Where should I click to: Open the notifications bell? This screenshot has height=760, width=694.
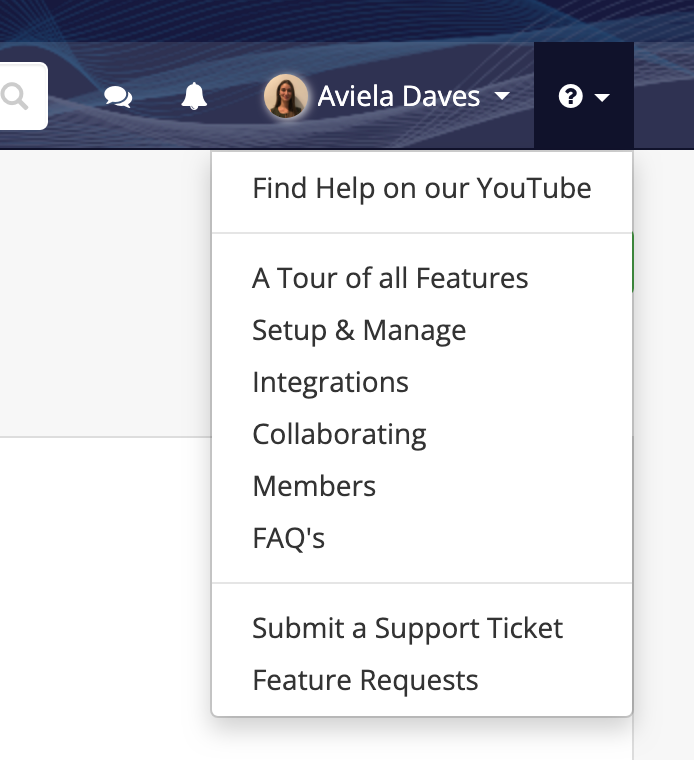[x=194, y=96]
